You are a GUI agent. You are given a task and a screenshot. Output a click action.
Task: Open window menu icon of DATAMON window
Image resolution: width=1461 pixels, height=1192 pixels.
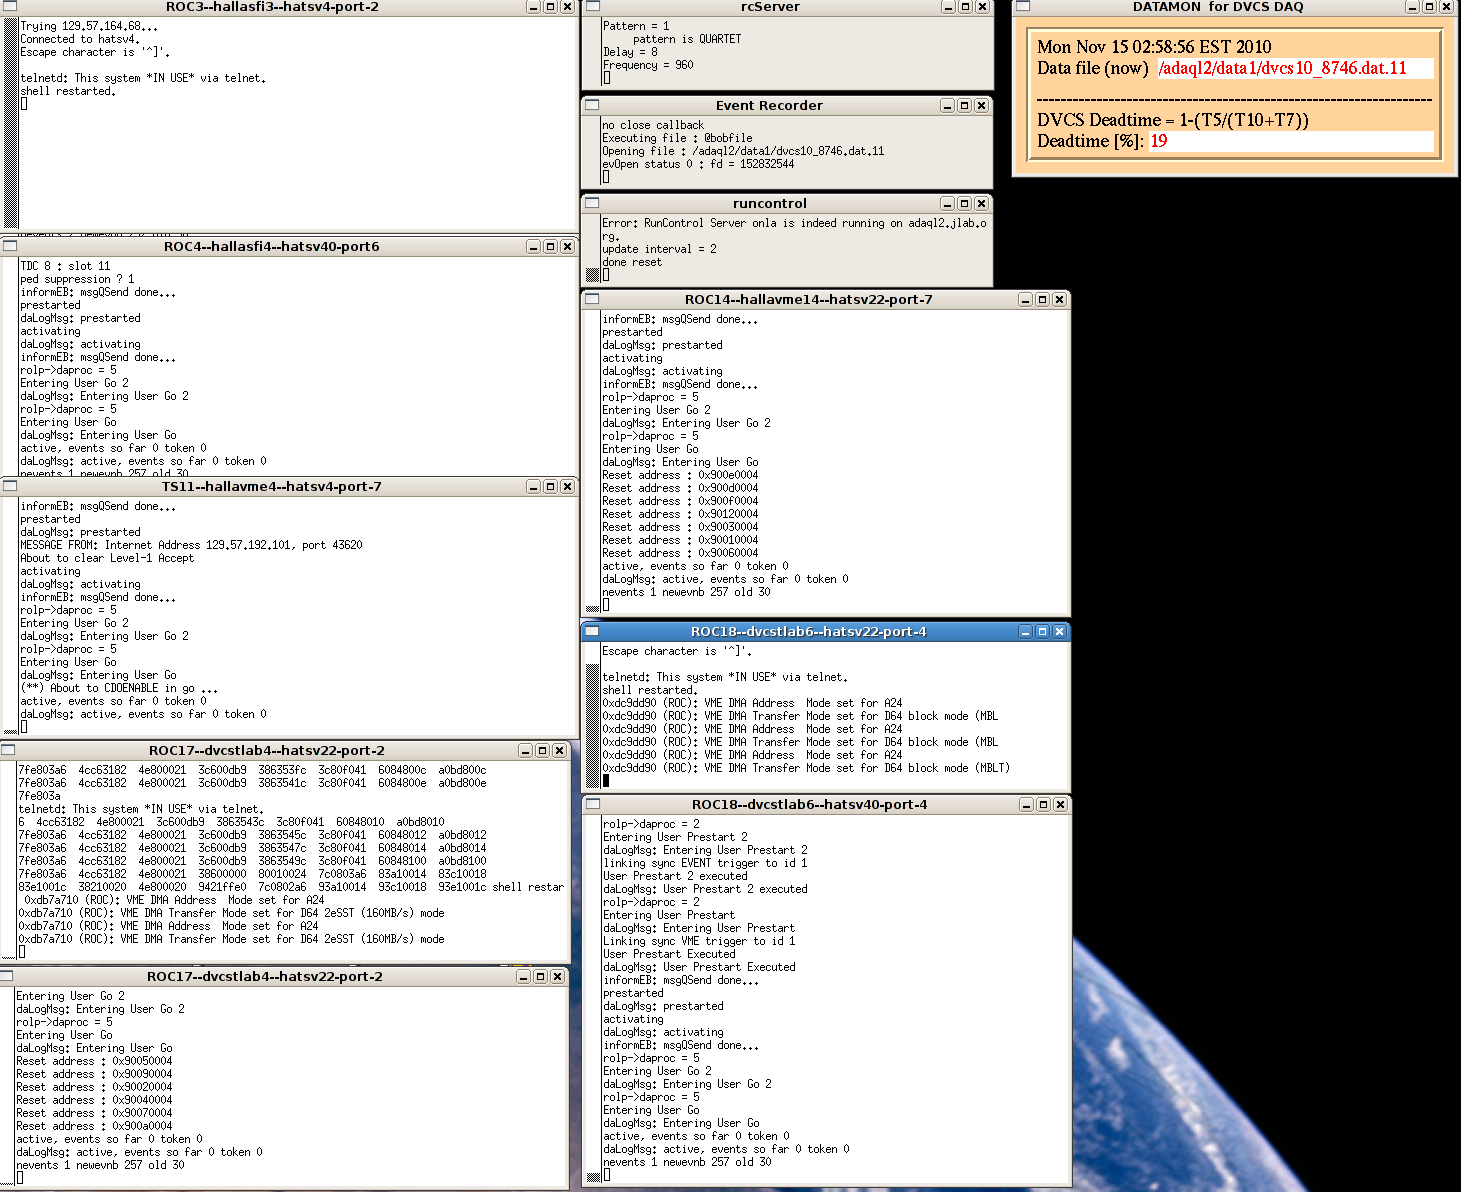tap(1023, 6)
